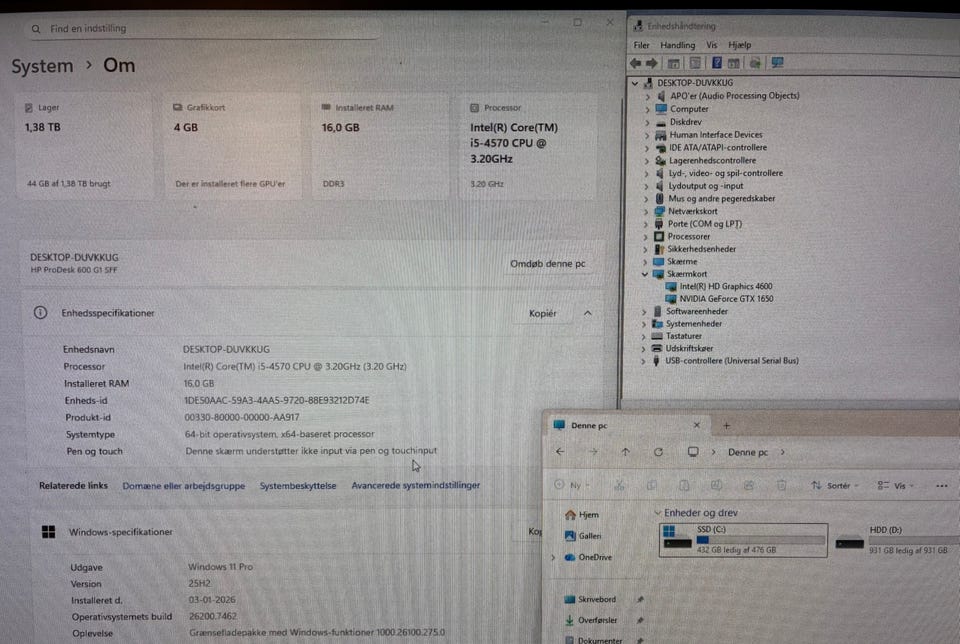Image resolution: width=960 pixels, height=644 pixels.
Task: Open the Hjælp menu in Device Manager
Action: (740, 45)
